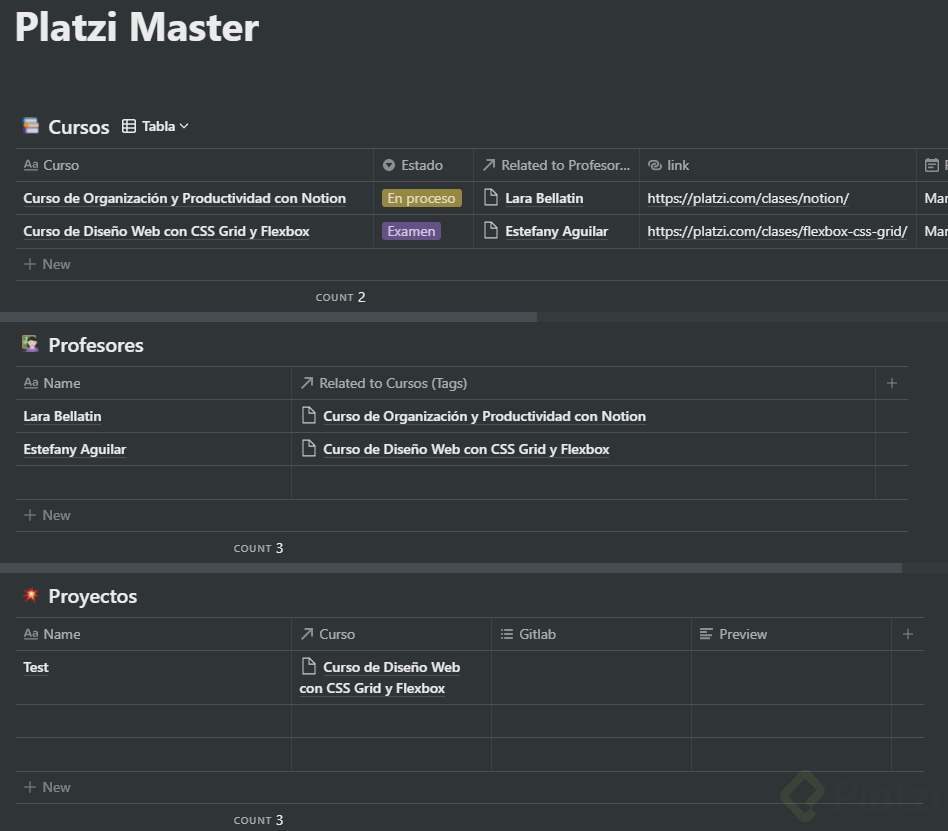Click the Estado select-property column header

click(x=422, y=165)
